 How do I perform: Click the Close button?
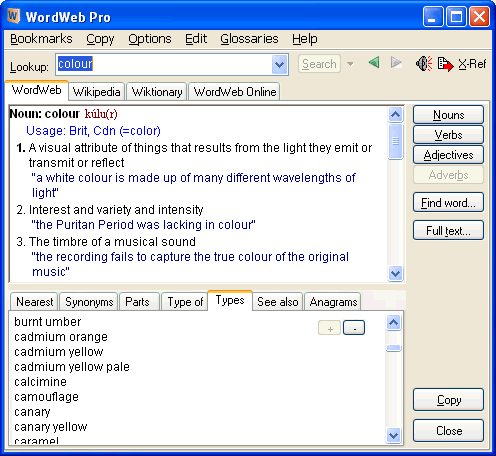448,431
